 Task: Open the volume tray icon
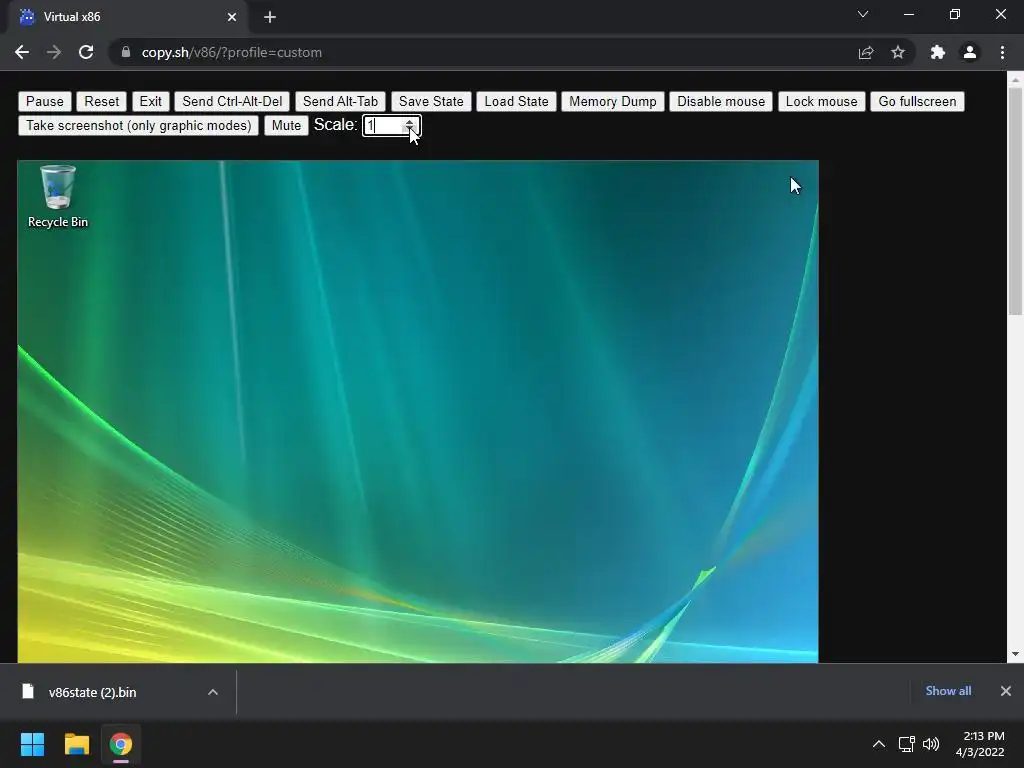(x=931, y=744)
